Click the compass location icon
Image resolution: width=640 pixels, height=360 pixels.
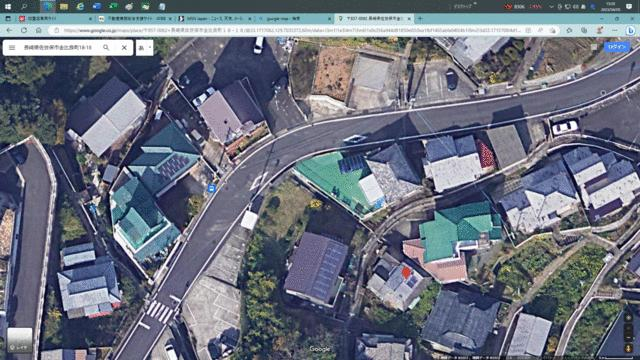629,318
